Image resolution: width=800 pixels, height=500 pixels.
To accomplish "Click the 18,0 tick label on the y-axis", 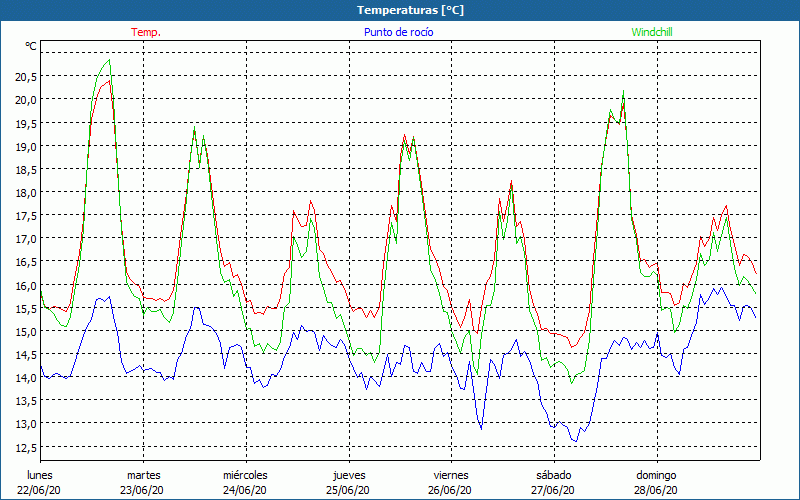I will pos(25,192).
